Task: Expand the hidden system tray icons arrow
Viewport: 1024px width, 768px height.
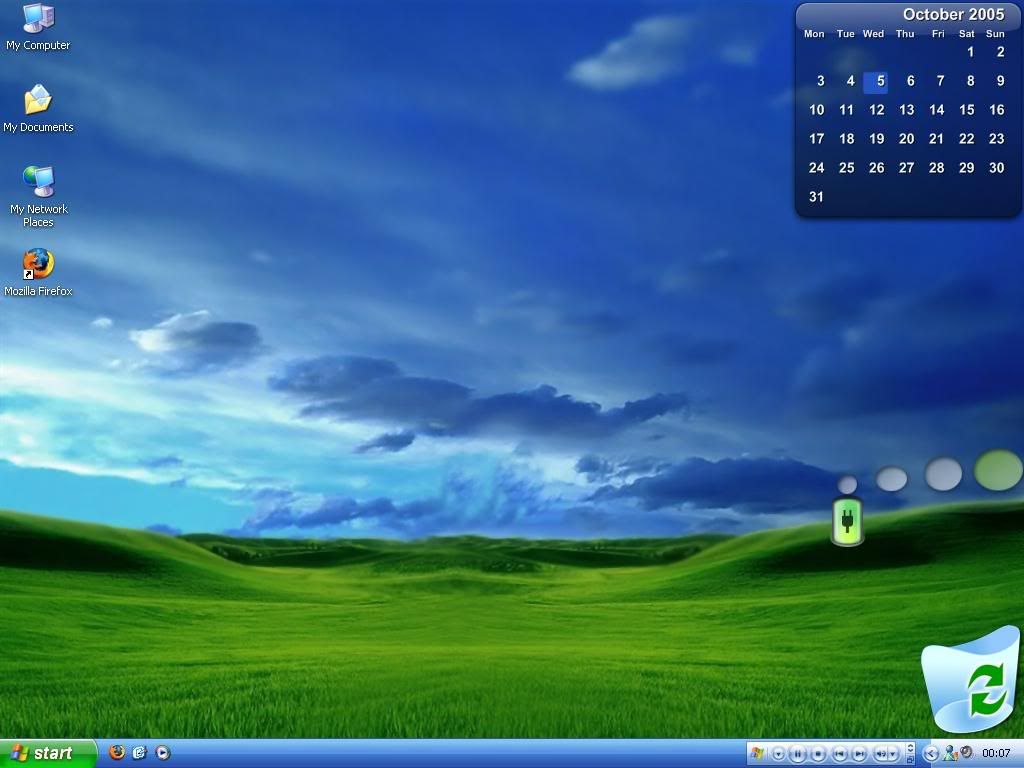Action: 931,753
